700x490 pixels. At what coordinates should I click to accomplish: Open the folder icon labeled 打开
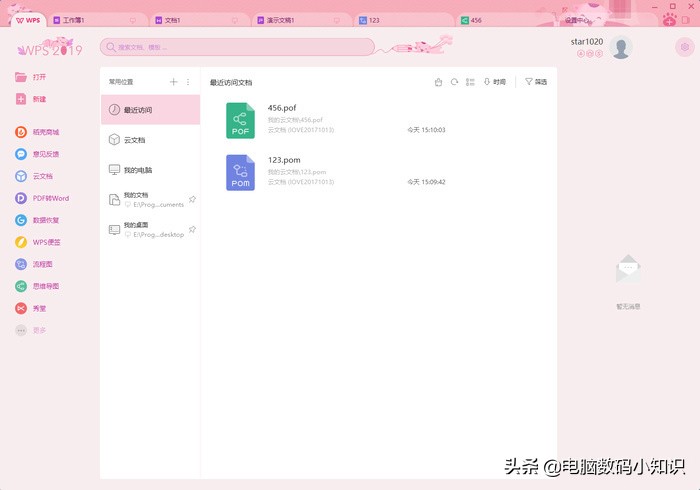21,77
